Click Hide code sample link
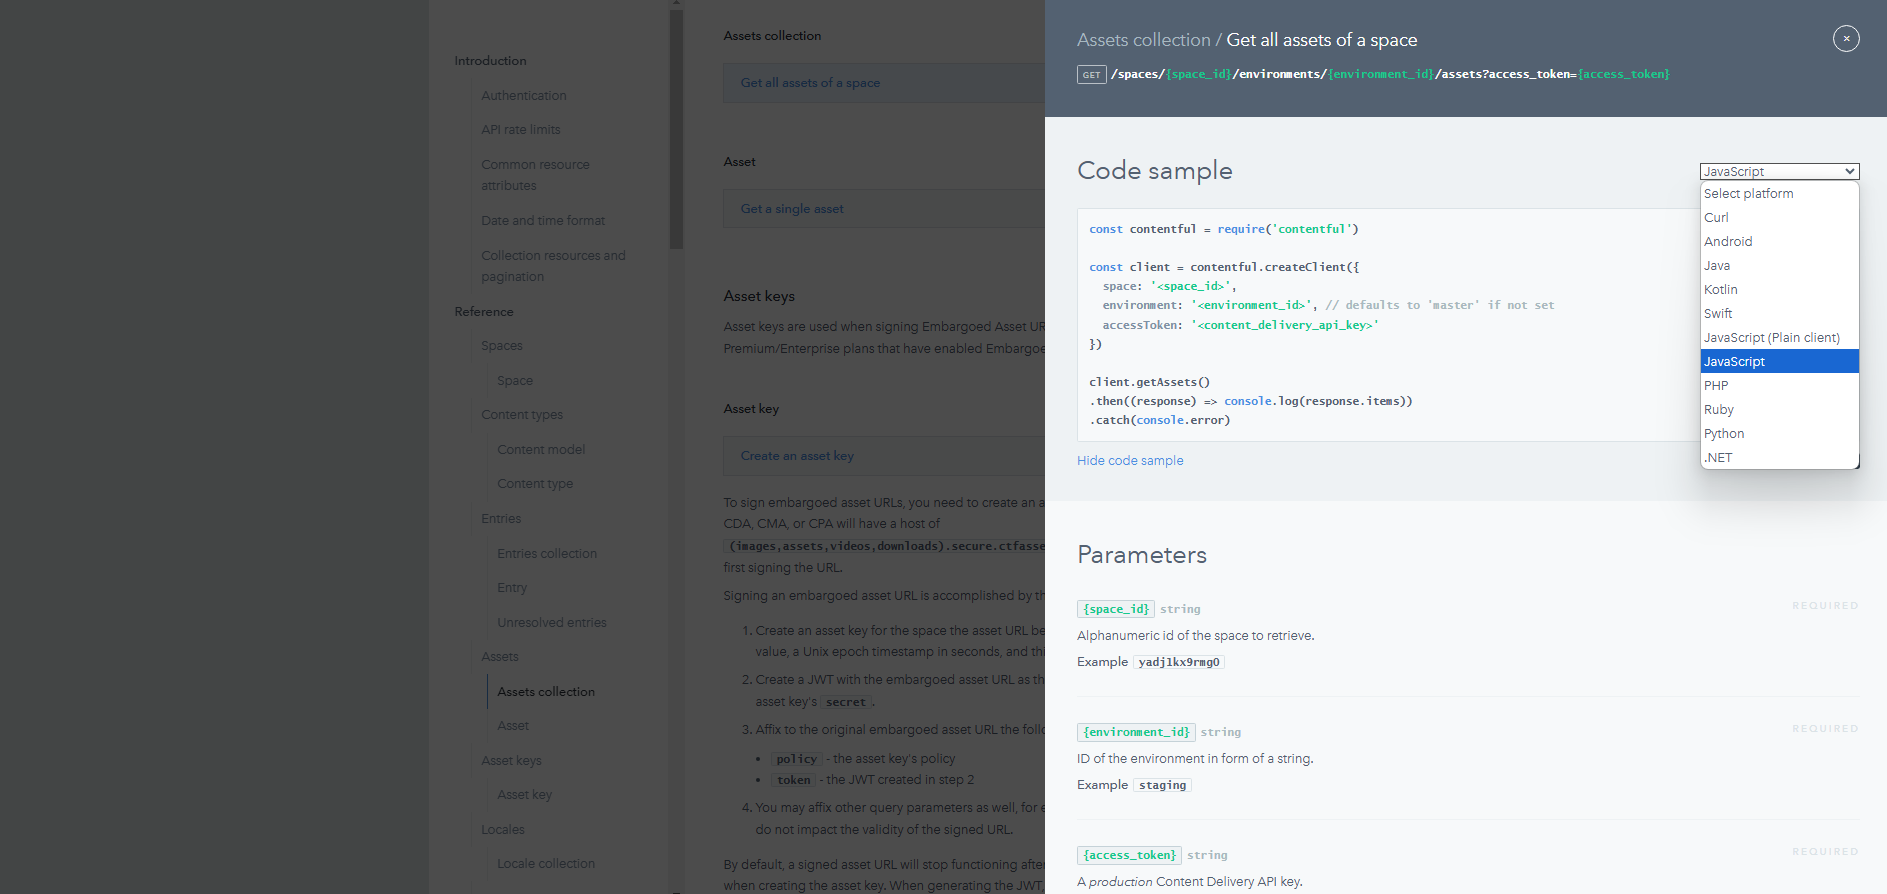The height and width of the screenshot is (894, 1887). click(x=1130, y=460)
